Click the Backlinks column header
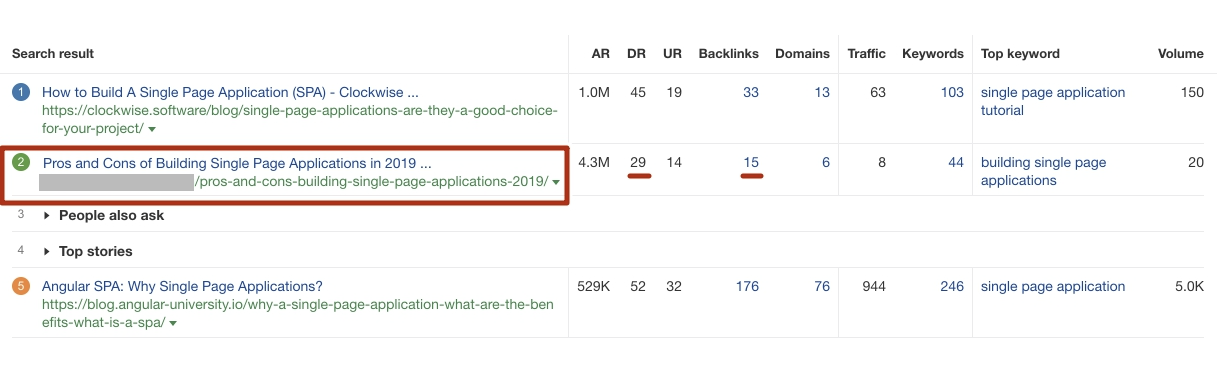1217x372 pixels. (x=728, y=53)
